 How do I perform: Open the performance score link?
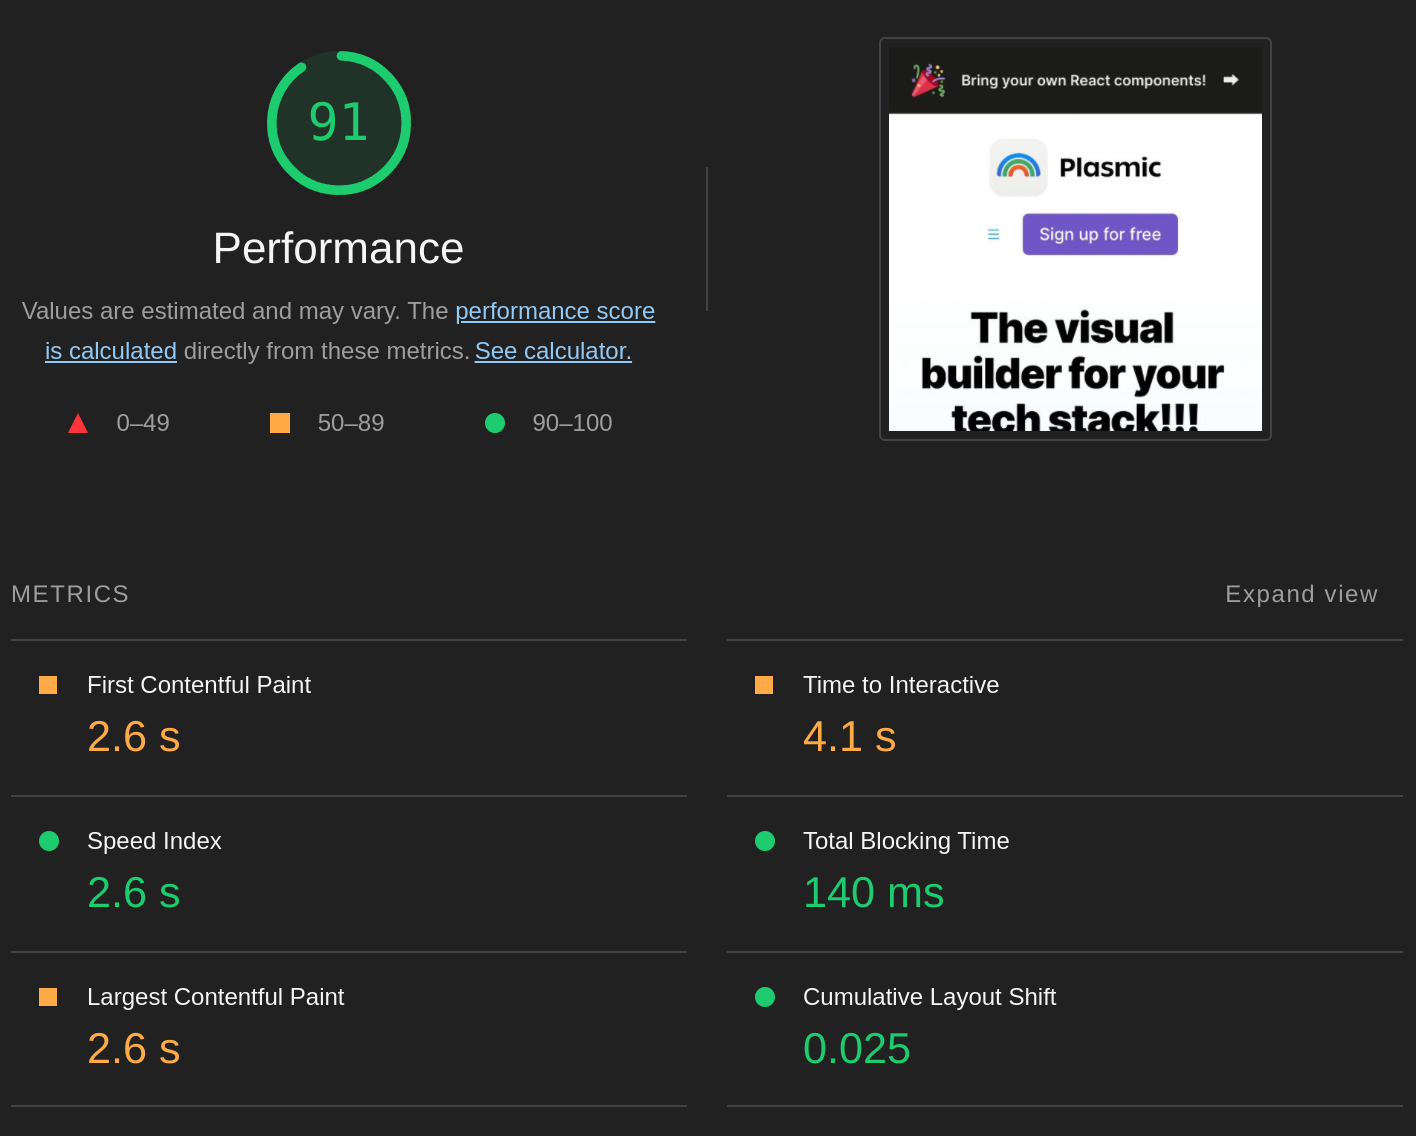click(x=555, y=311)
